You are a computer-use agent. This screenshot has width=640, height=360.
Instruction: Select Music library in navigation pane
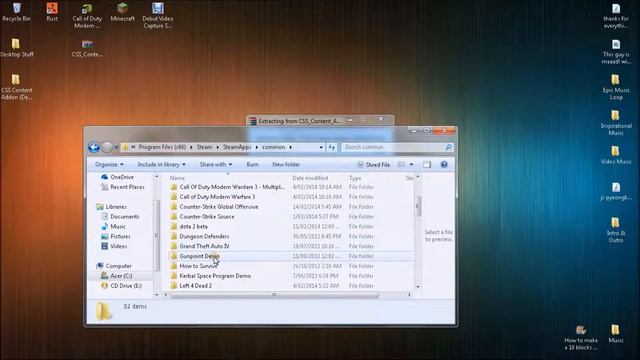[x=113, y=227]
